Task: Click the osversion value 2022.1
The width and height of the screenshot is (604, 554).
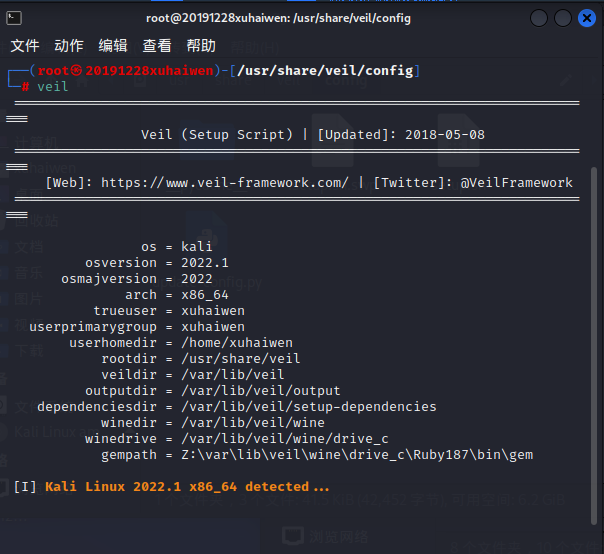Action: [205, 263]
